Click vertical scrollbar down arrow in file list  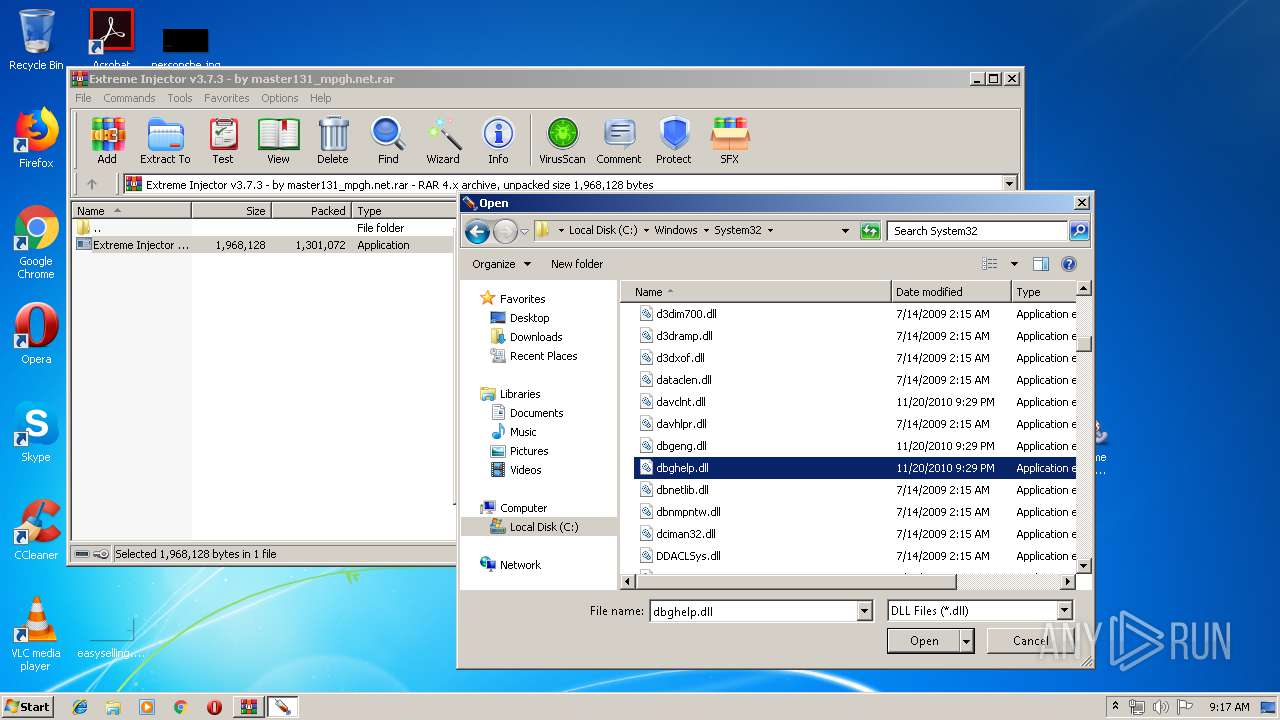[1084, 565]
